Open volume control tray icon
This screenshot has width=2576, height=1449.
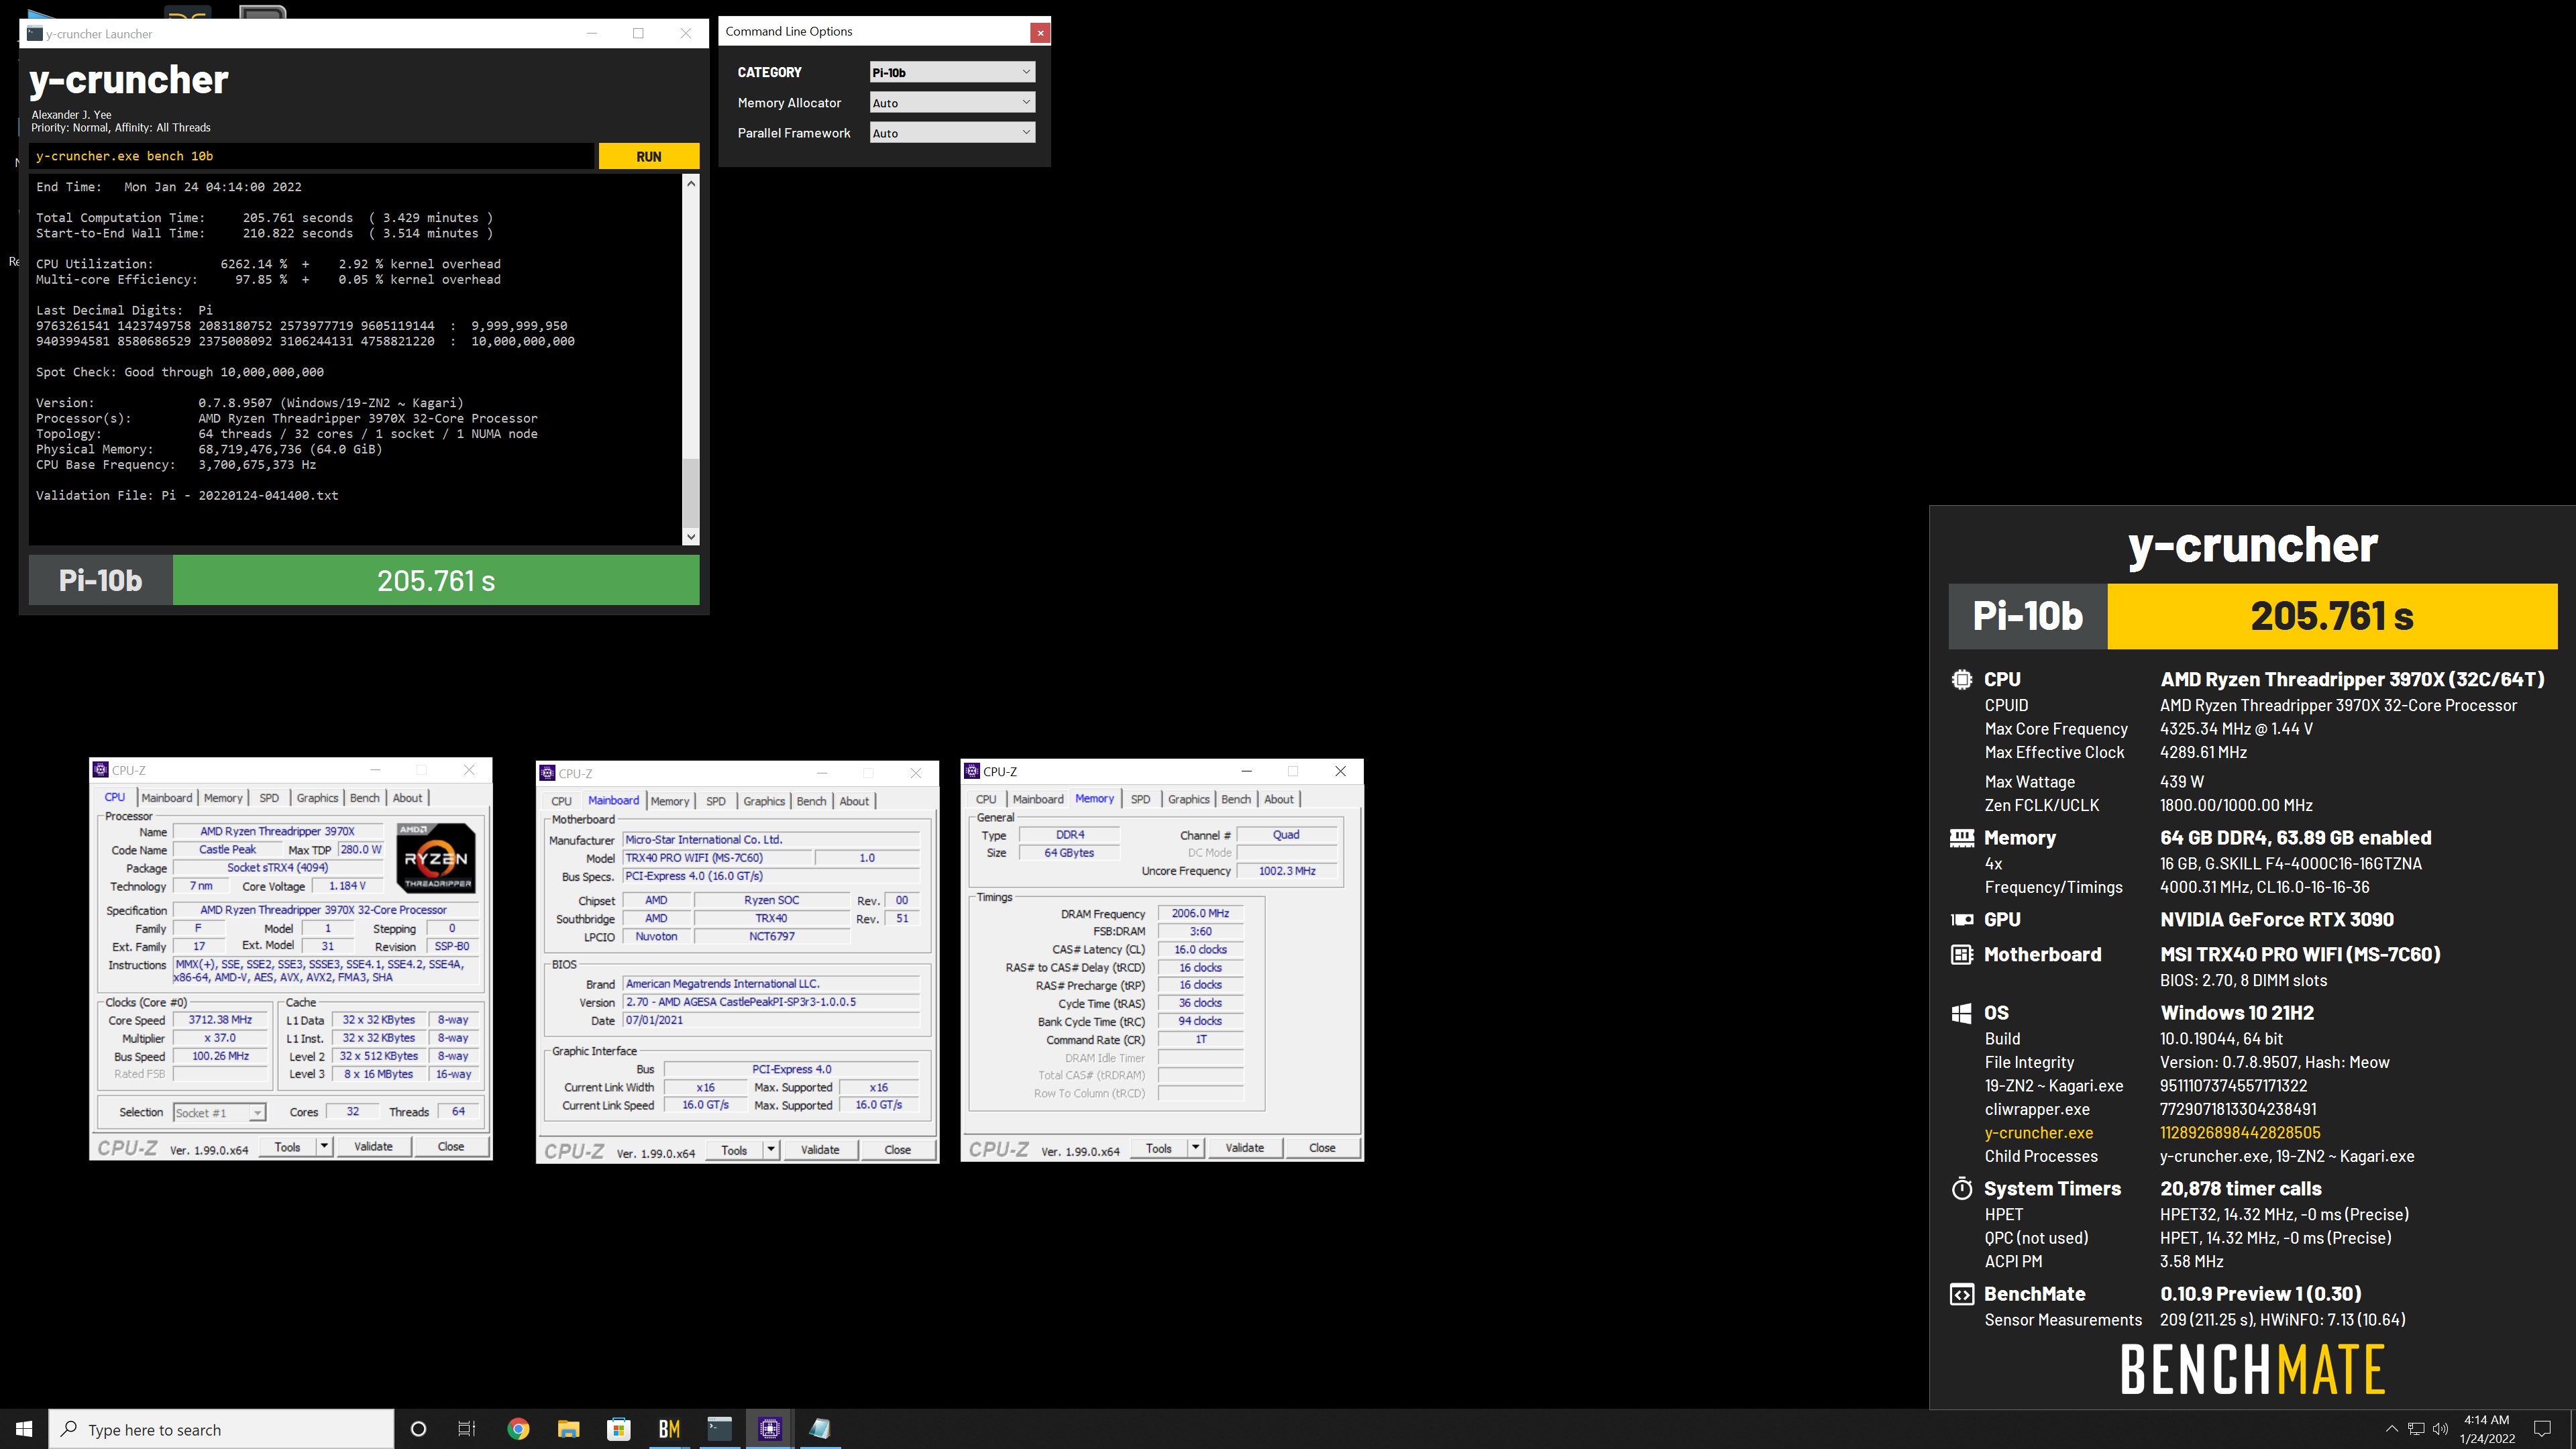(x=2441, y=1429)
